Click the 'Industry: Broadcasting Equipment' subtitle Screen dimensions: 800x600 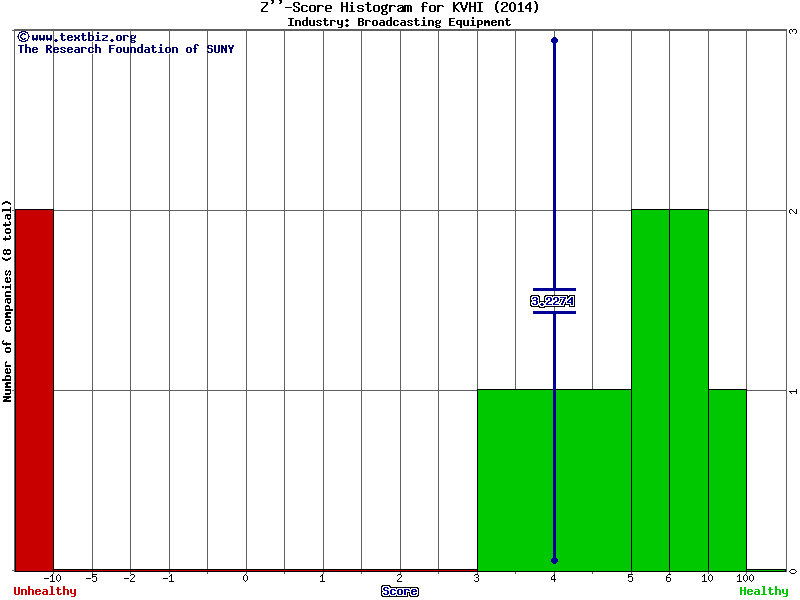pyautogui.click(x=399, y=21)
